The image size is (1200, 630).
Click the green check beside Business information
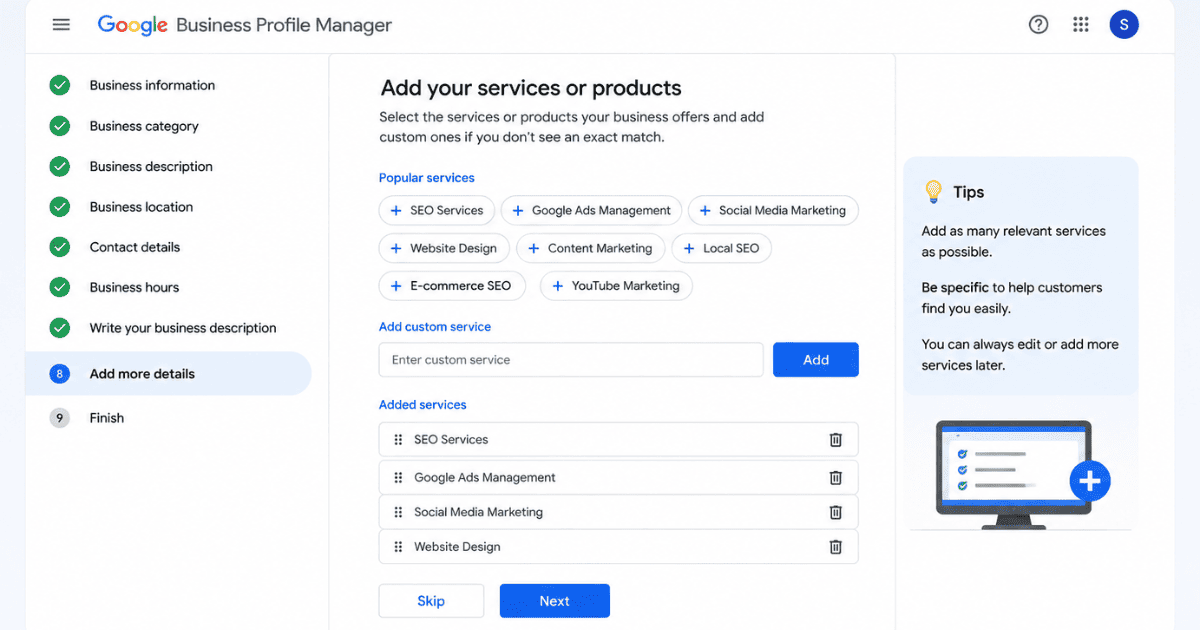pos(60,85)
